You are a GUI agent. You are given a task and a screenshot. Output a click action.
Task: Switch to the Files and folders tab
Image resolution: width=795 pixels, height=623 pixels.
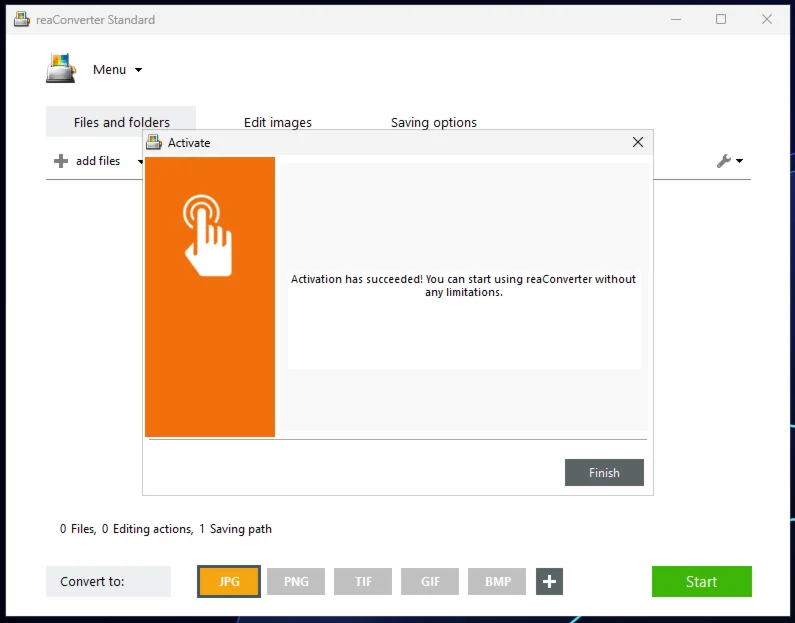click(x=121, y=122)
